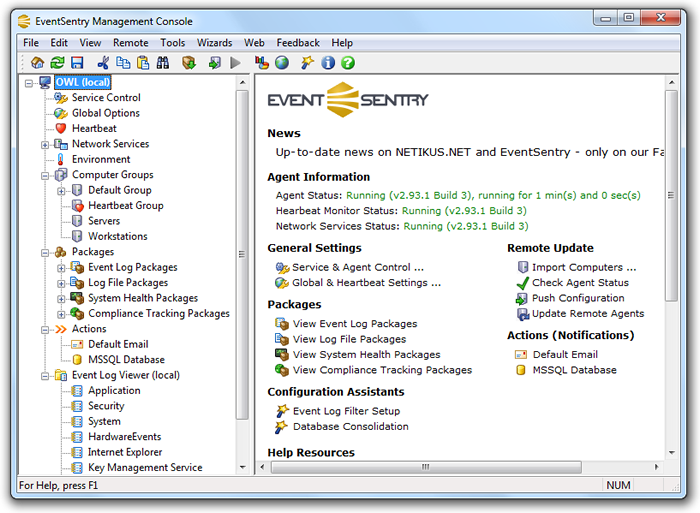Open the Edit menu
700x513 pixels.
click(59, 43)
